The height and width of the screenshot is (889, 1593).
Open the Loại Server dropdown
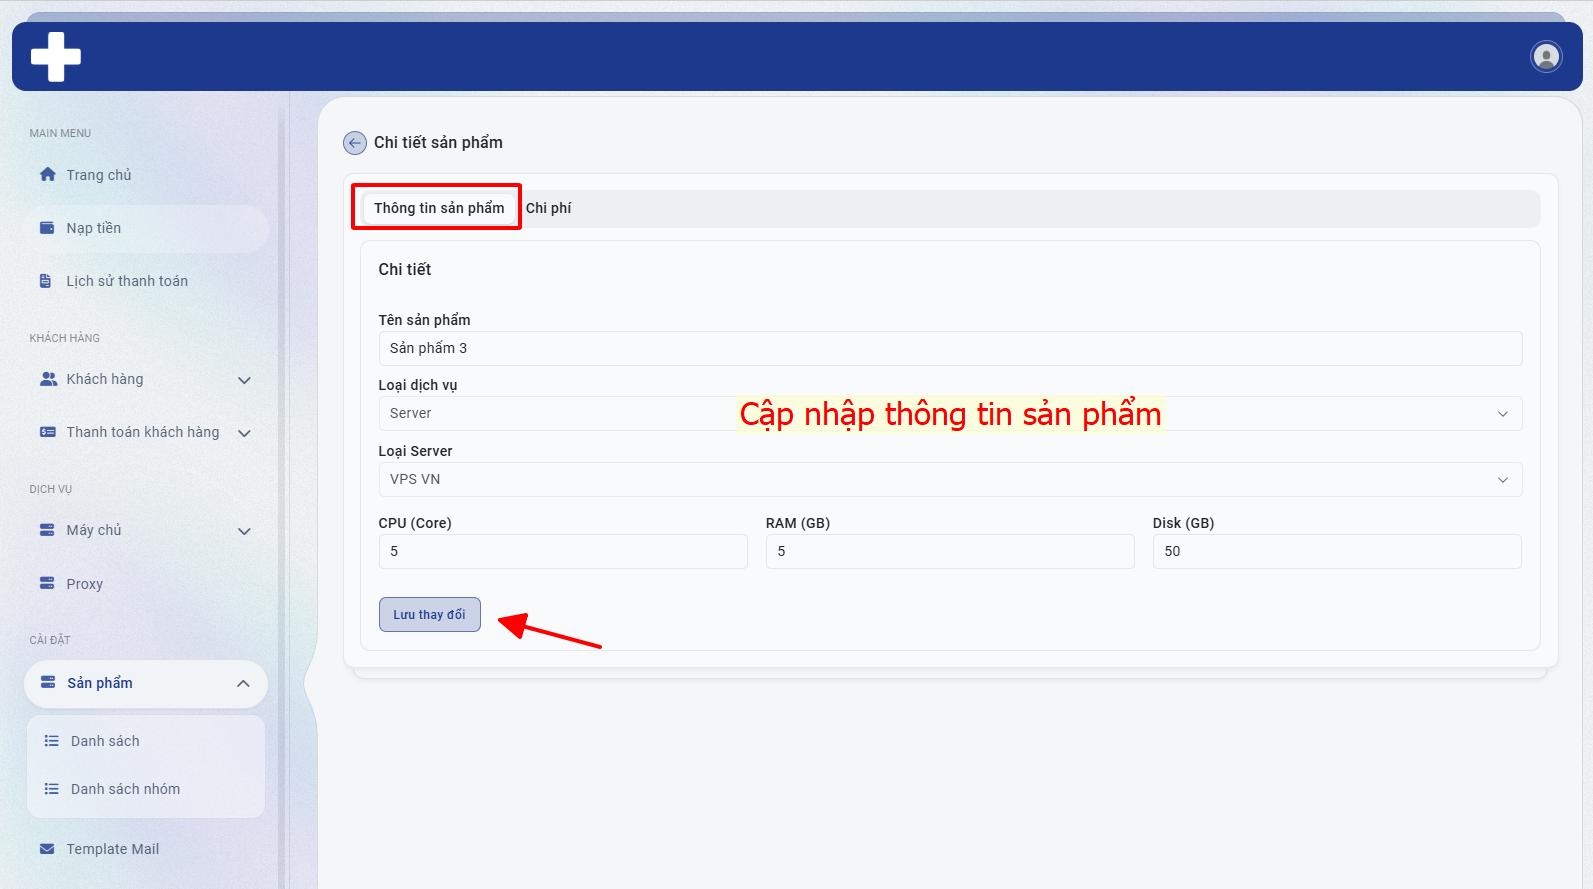point(950,480)
